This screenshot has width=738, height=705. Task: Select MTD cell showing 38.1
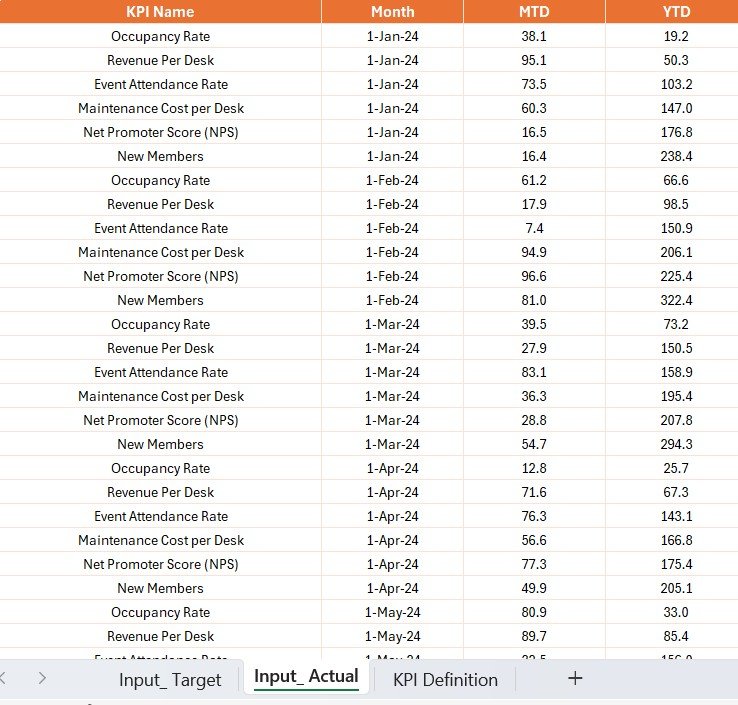click(x=534, y=36)
